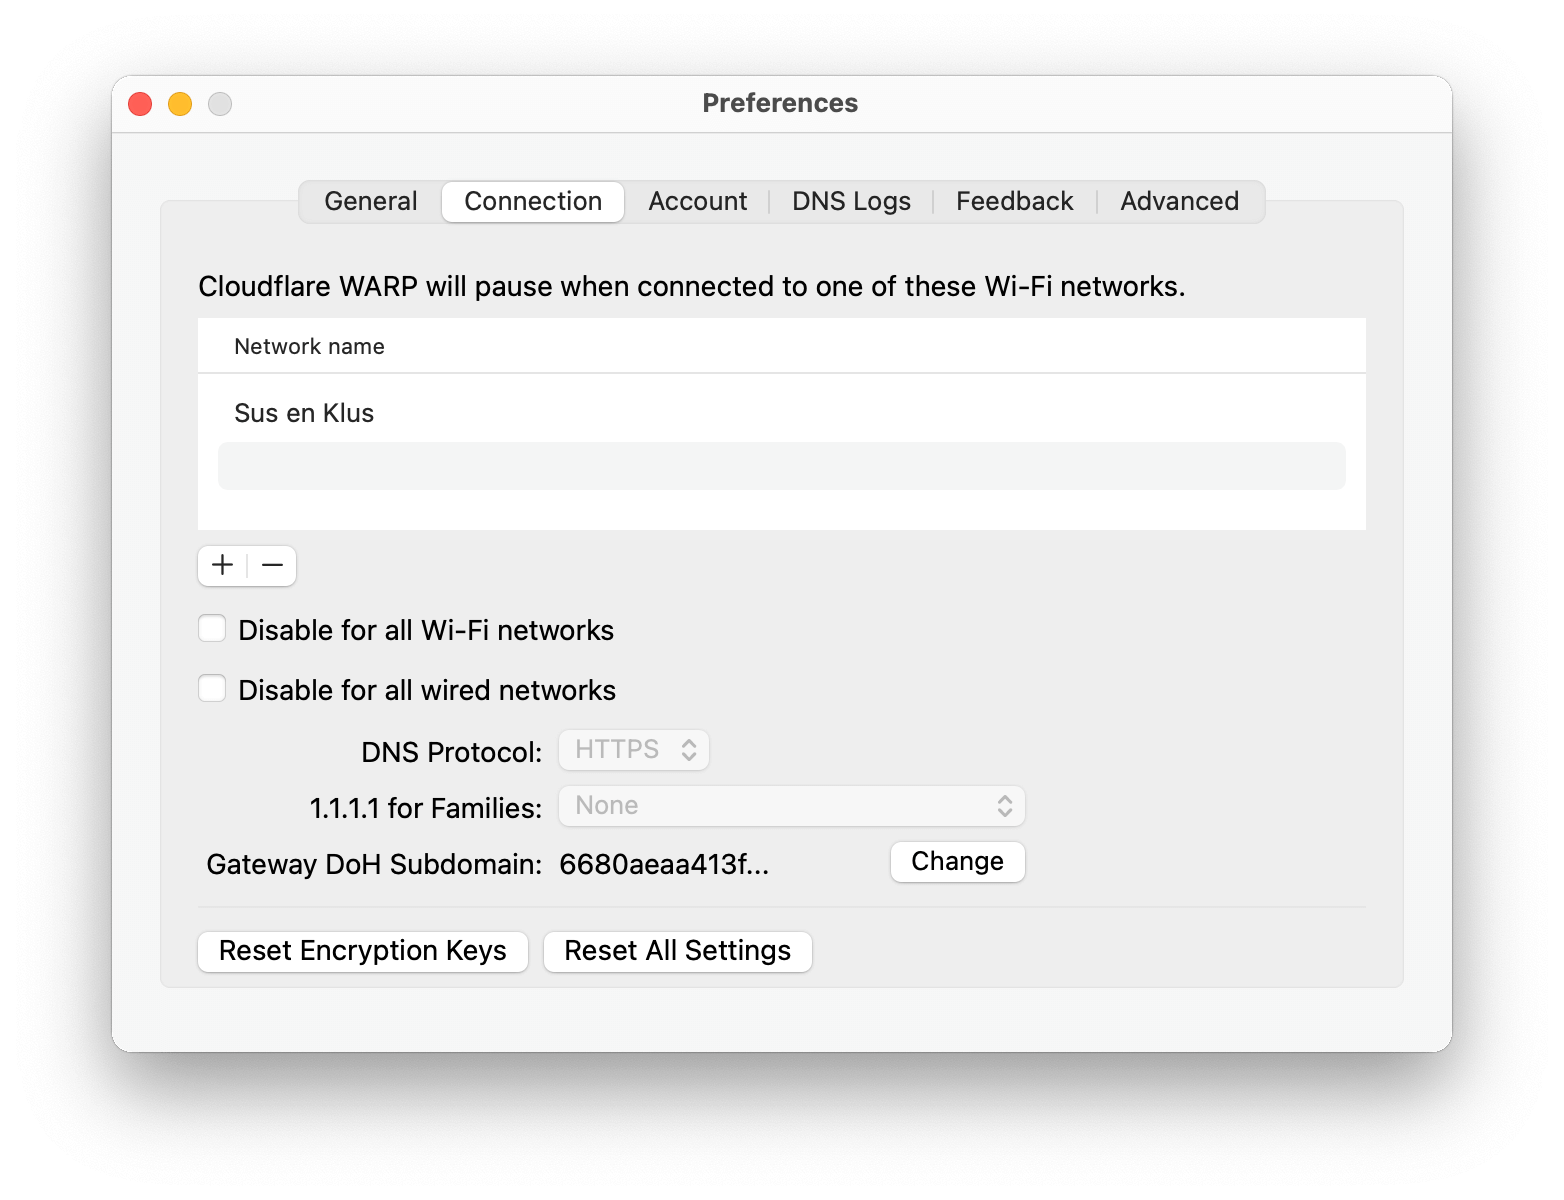This screenshot has height=1200, width=1564.
Task: Switch to the Advanced tab
Action: [x=1179, y=201]
